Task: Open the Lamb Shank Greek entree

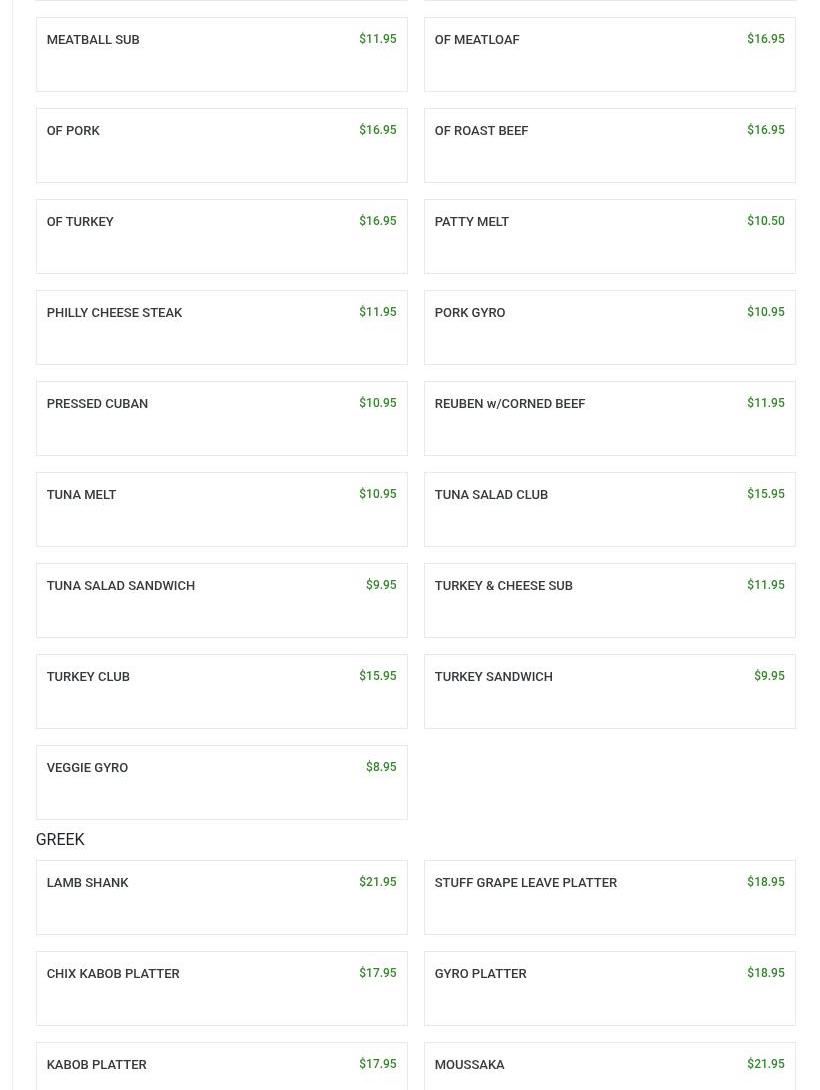Action: click(x=222, y=897)
